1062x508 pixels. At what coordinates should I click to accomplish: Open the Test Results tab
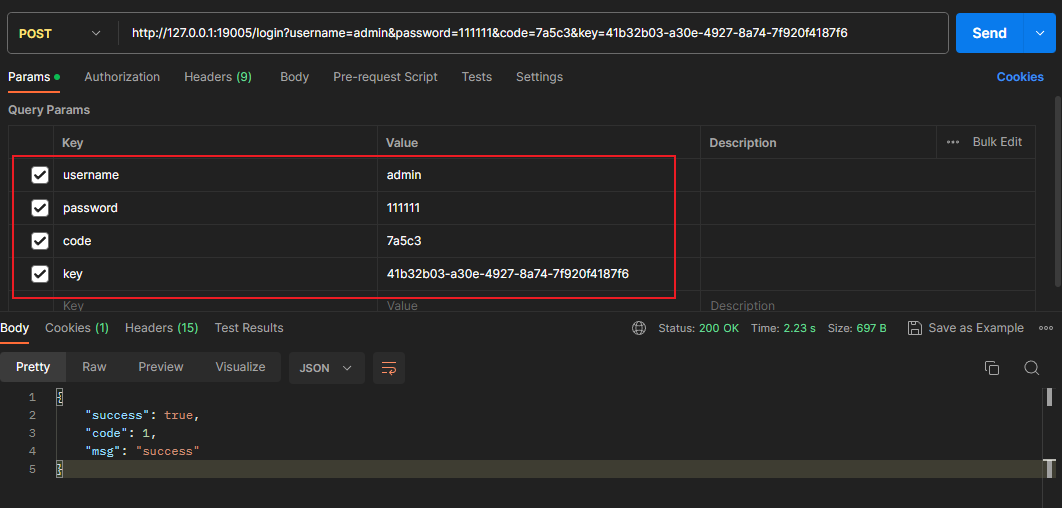(x=249, y=328)
